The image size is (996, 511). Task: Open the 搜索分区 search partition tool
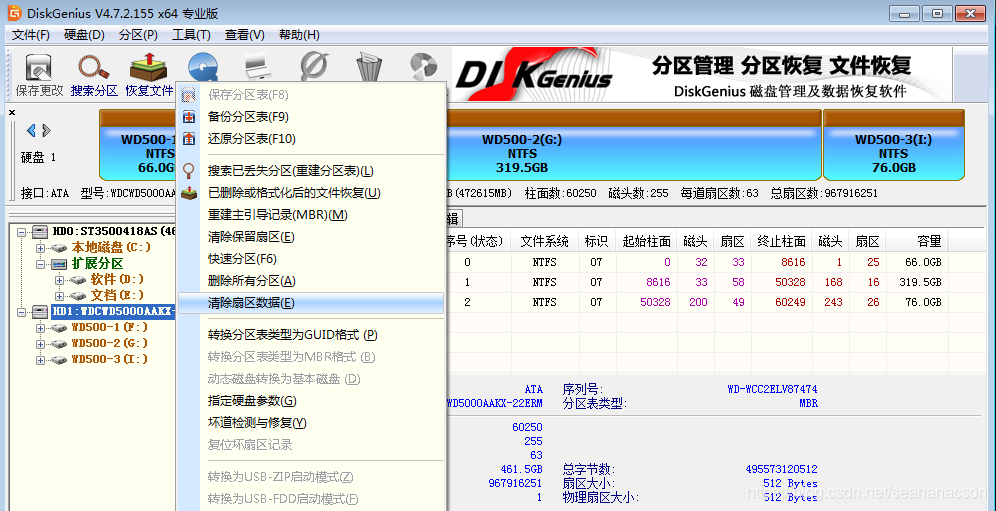coord(94,75)
